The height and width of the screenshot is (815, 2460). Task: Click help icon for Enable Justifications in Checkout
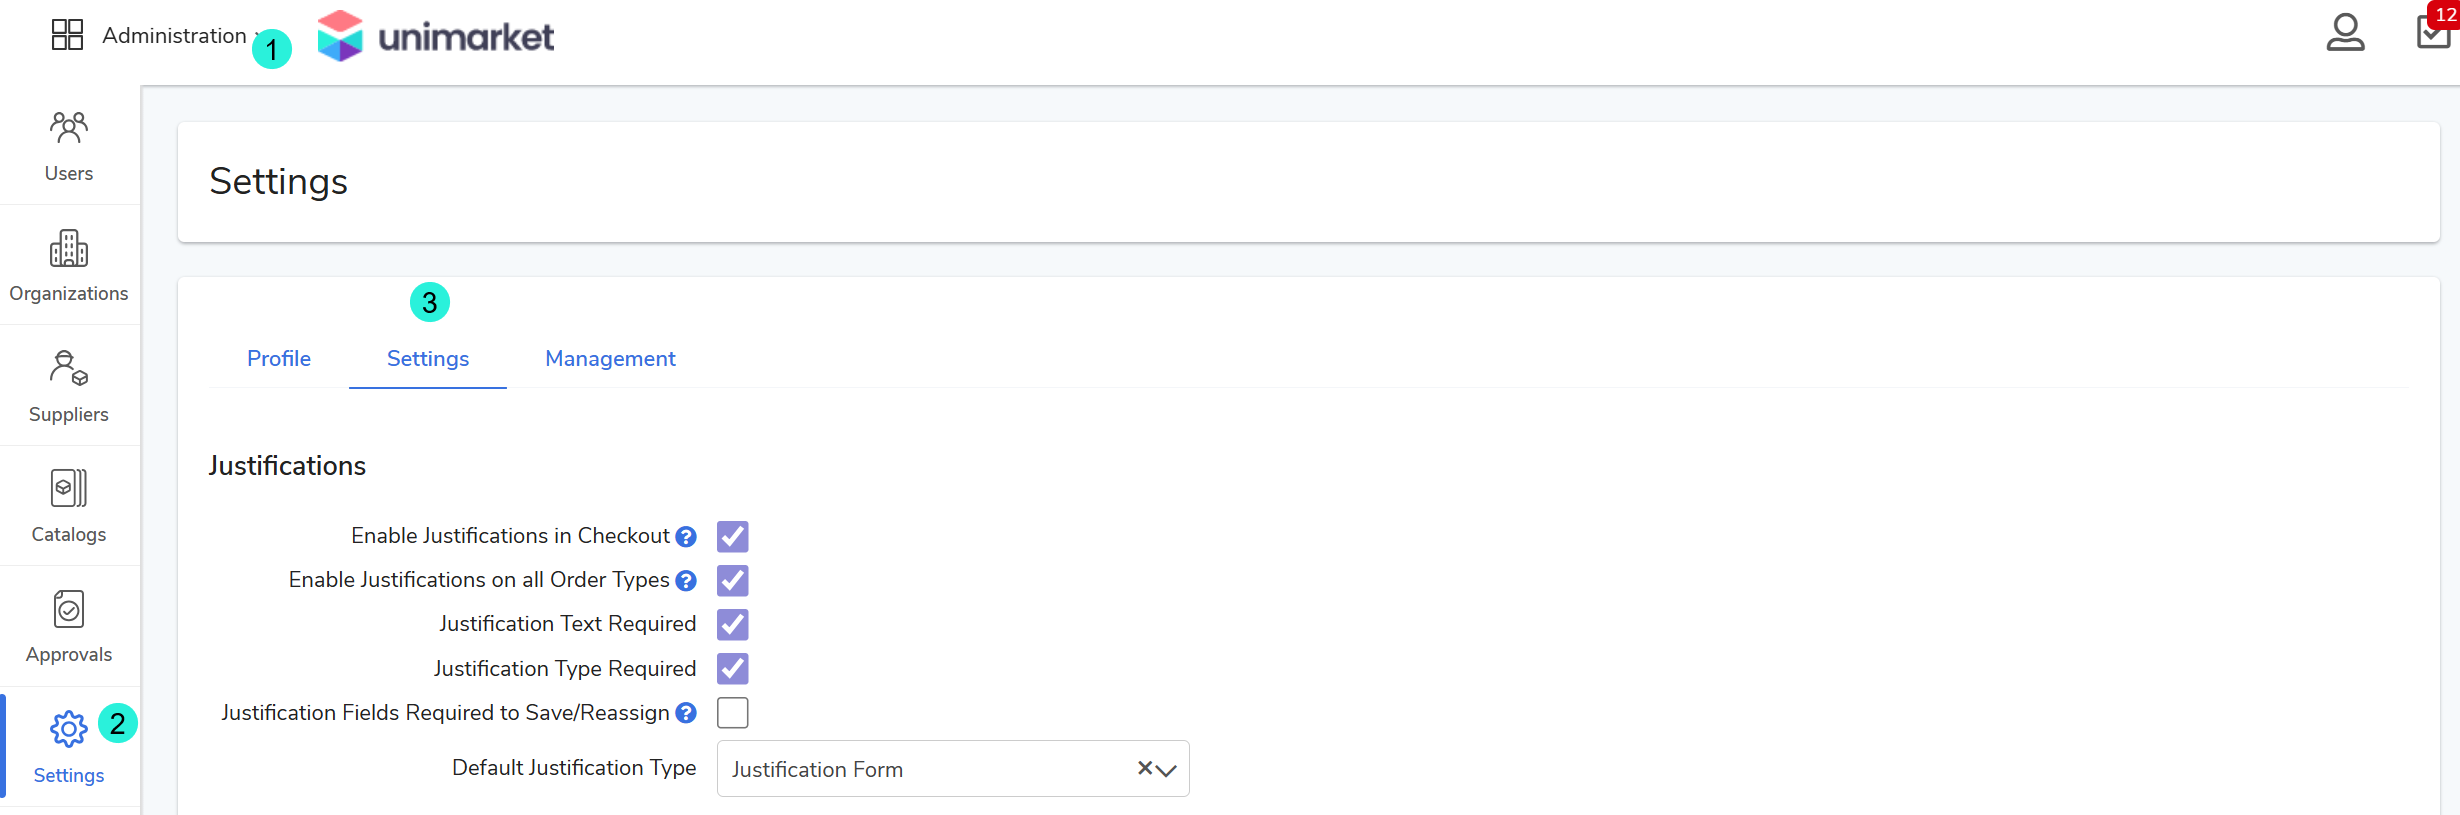(686, 537)
